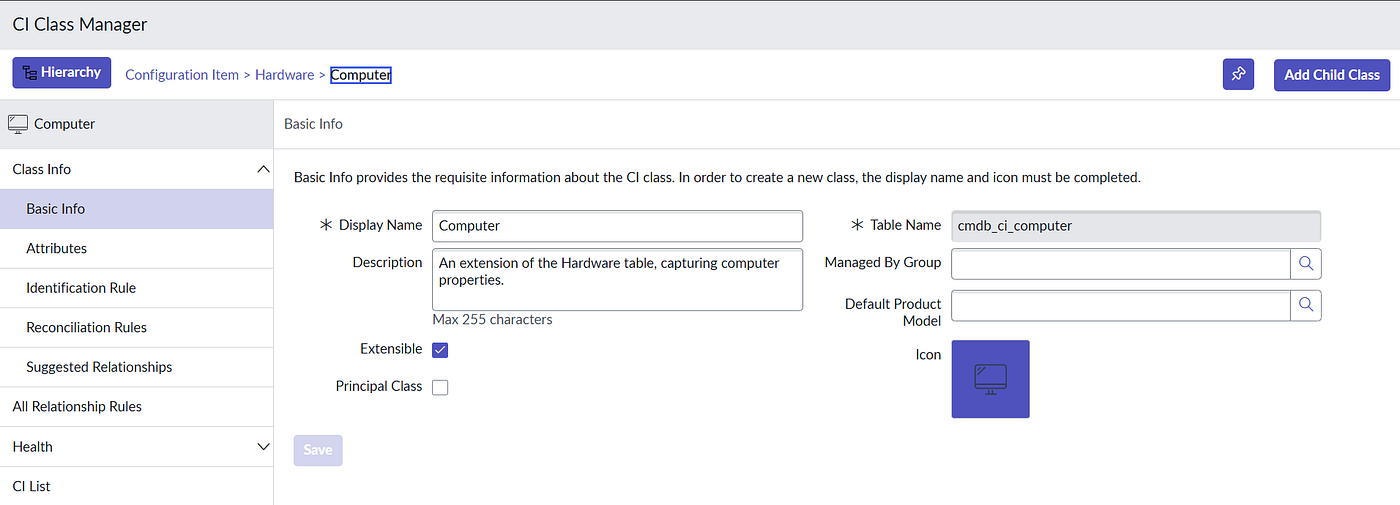
Task: Open the Attributes section
Action: (136, 248)
